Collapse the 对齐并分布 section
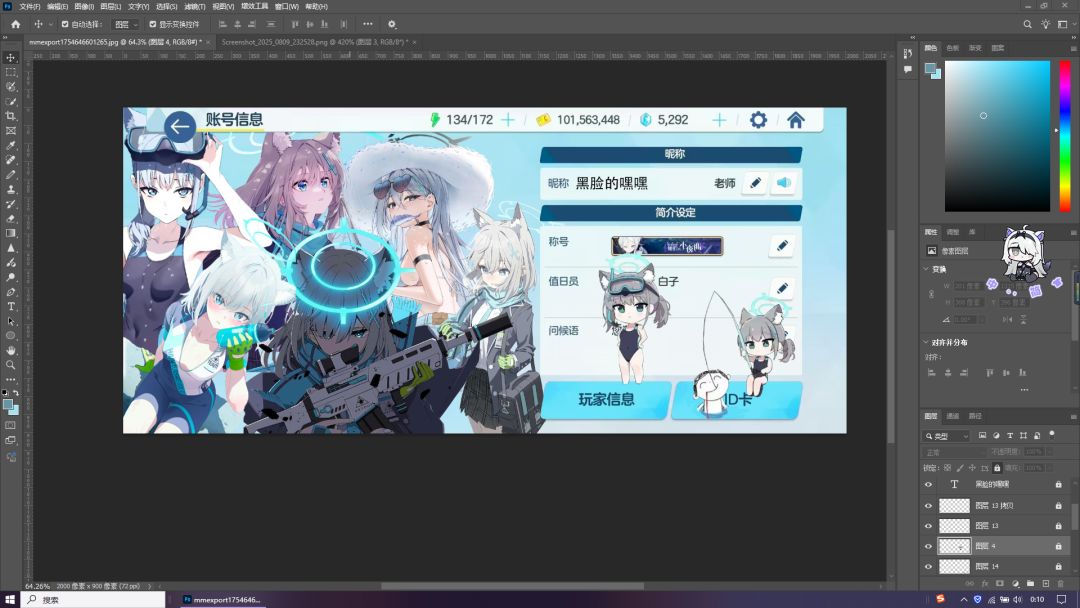This screenshot has width=1080, height=608. pos(926,342)
